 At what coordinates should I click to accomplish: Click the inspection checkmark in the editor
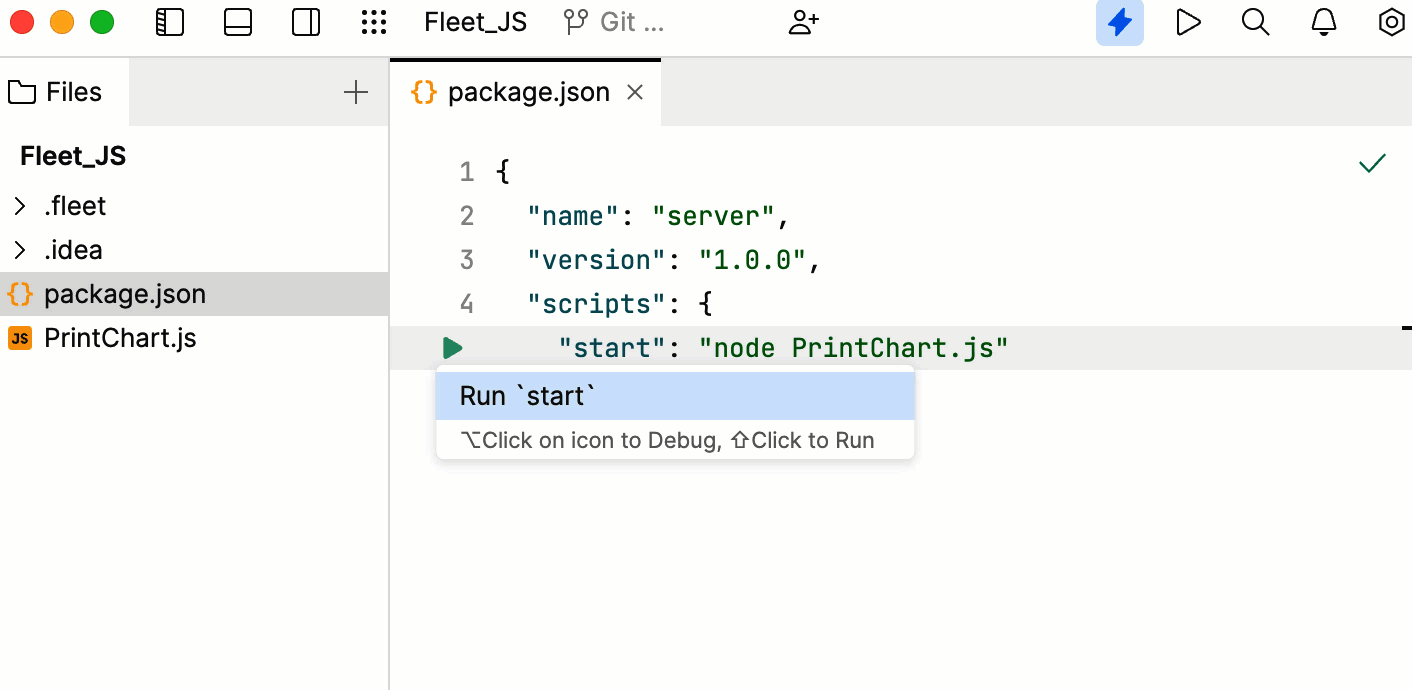[1371, 163]
